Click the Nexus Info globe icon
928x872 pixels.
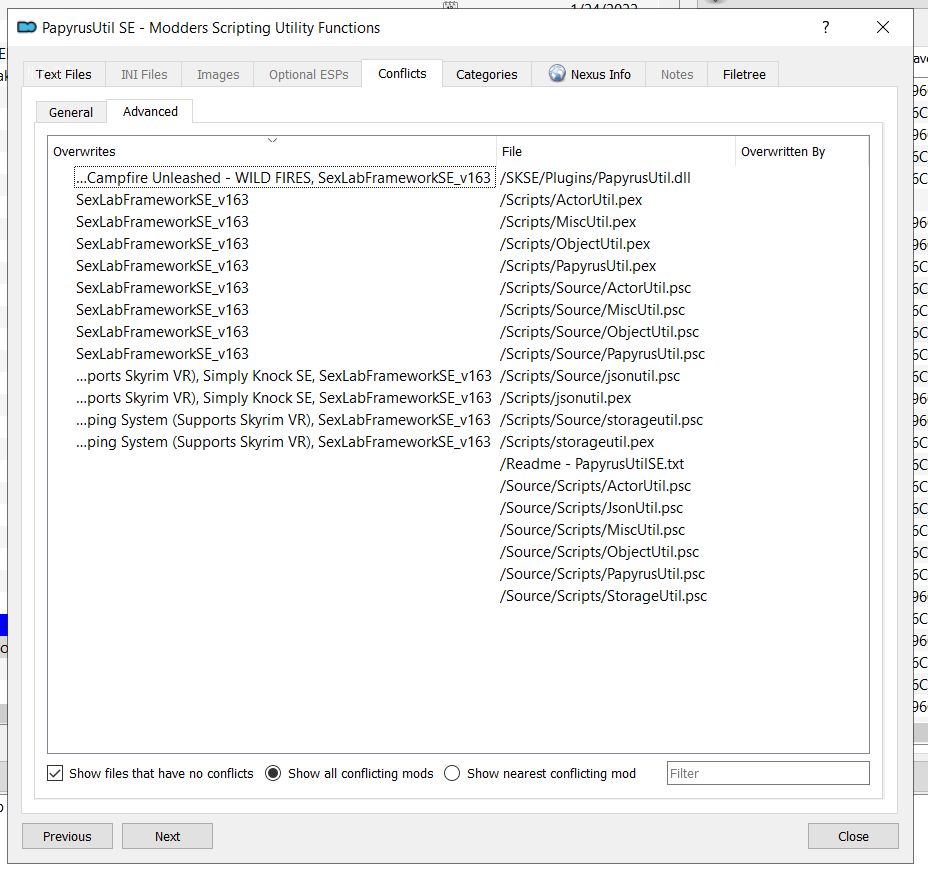pos(557,73)
